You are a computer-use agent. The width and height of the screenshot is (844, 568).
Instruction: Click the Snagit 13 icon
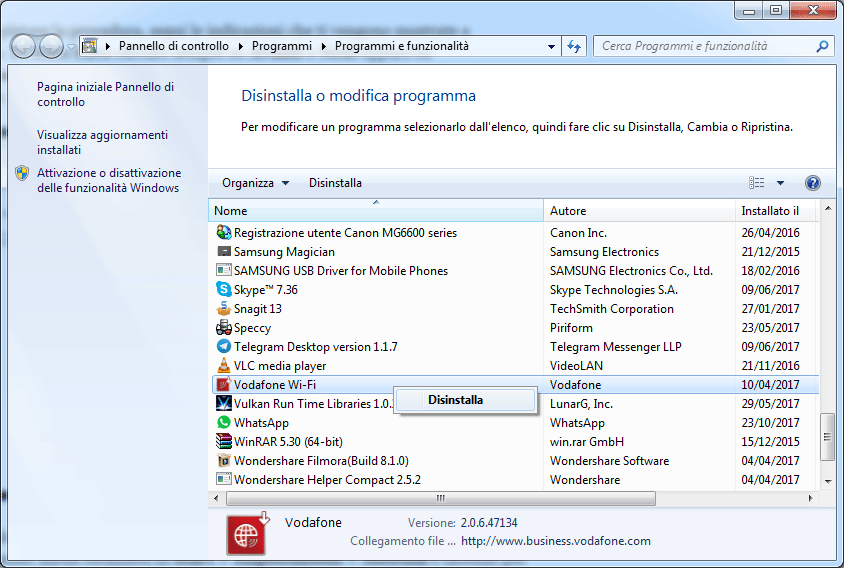pos(223,308)
